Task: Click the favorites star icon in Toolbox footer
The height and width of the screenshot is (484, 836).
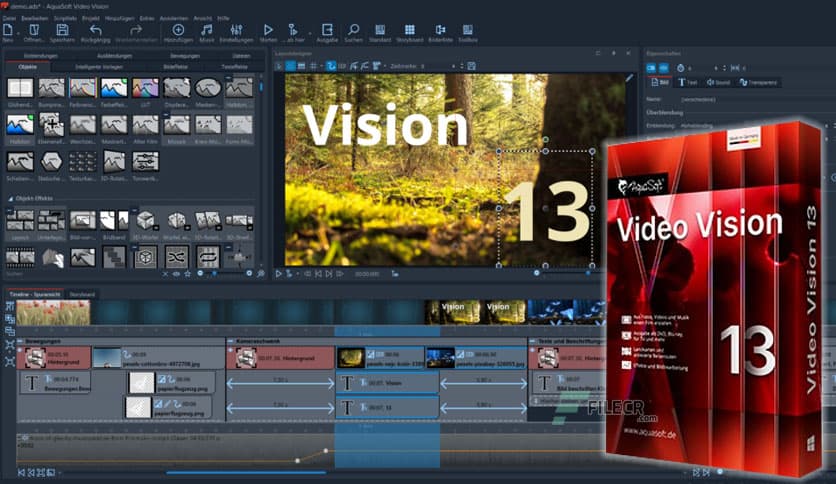Action: coord(187,273)
